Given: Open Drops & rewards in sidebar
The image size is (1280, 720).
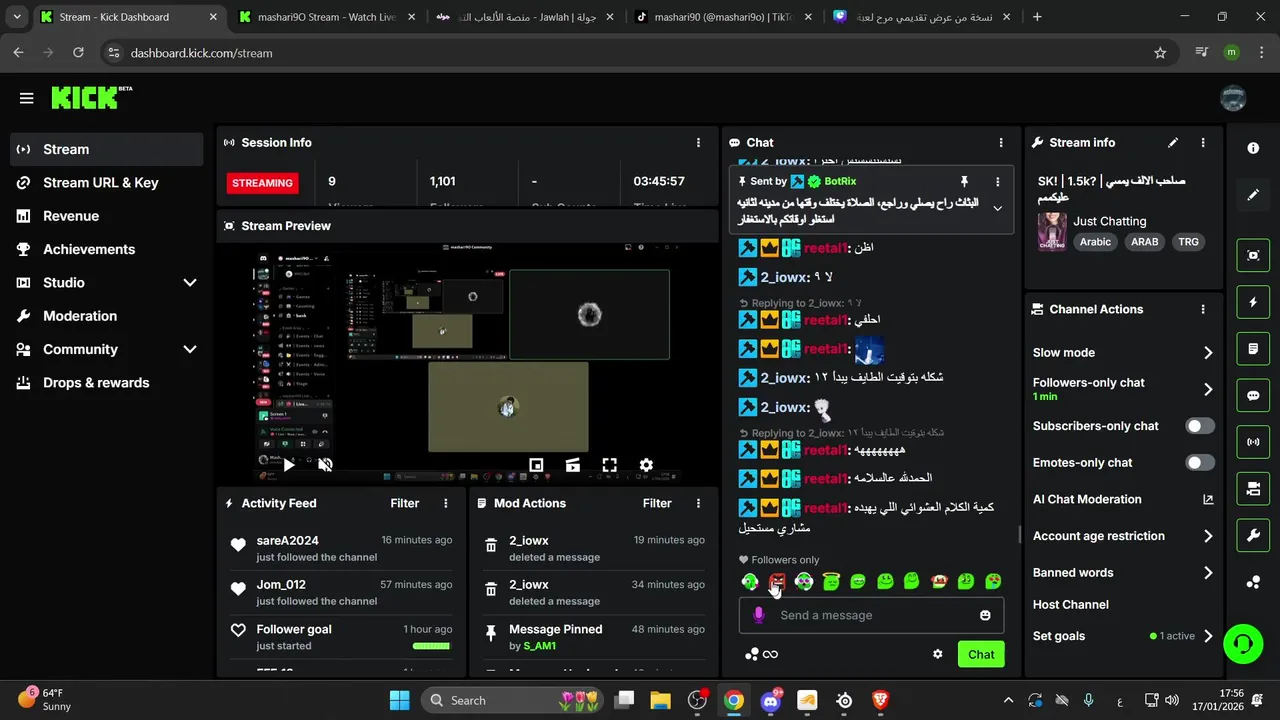Looking at the screenshot, I should coord(107,383).
